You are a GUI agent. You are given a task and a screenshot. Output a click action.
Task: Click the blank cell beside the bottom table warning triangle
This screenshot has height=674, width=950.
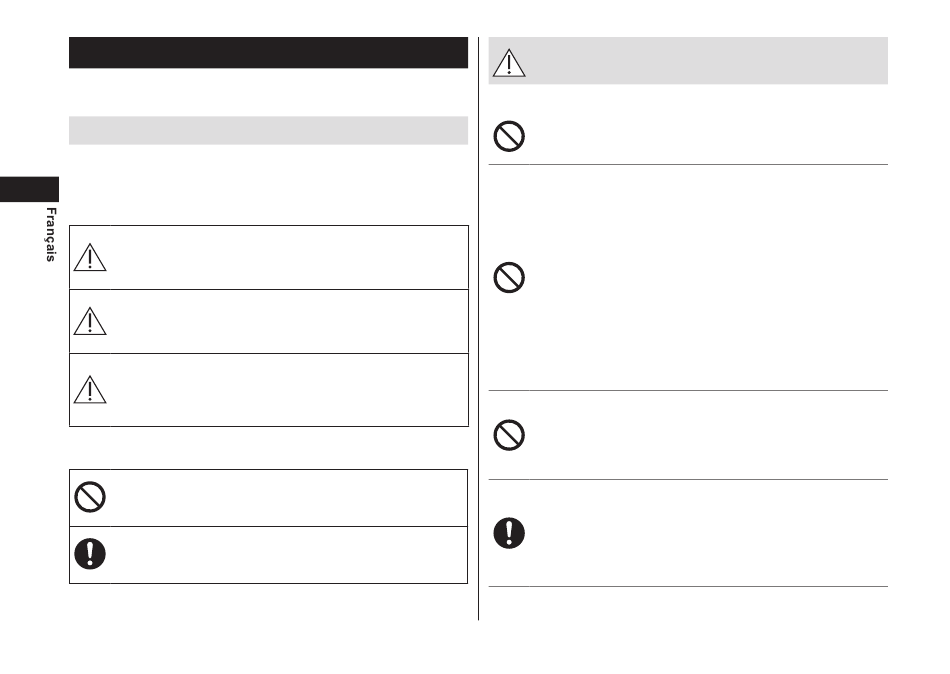coord(289,390)
